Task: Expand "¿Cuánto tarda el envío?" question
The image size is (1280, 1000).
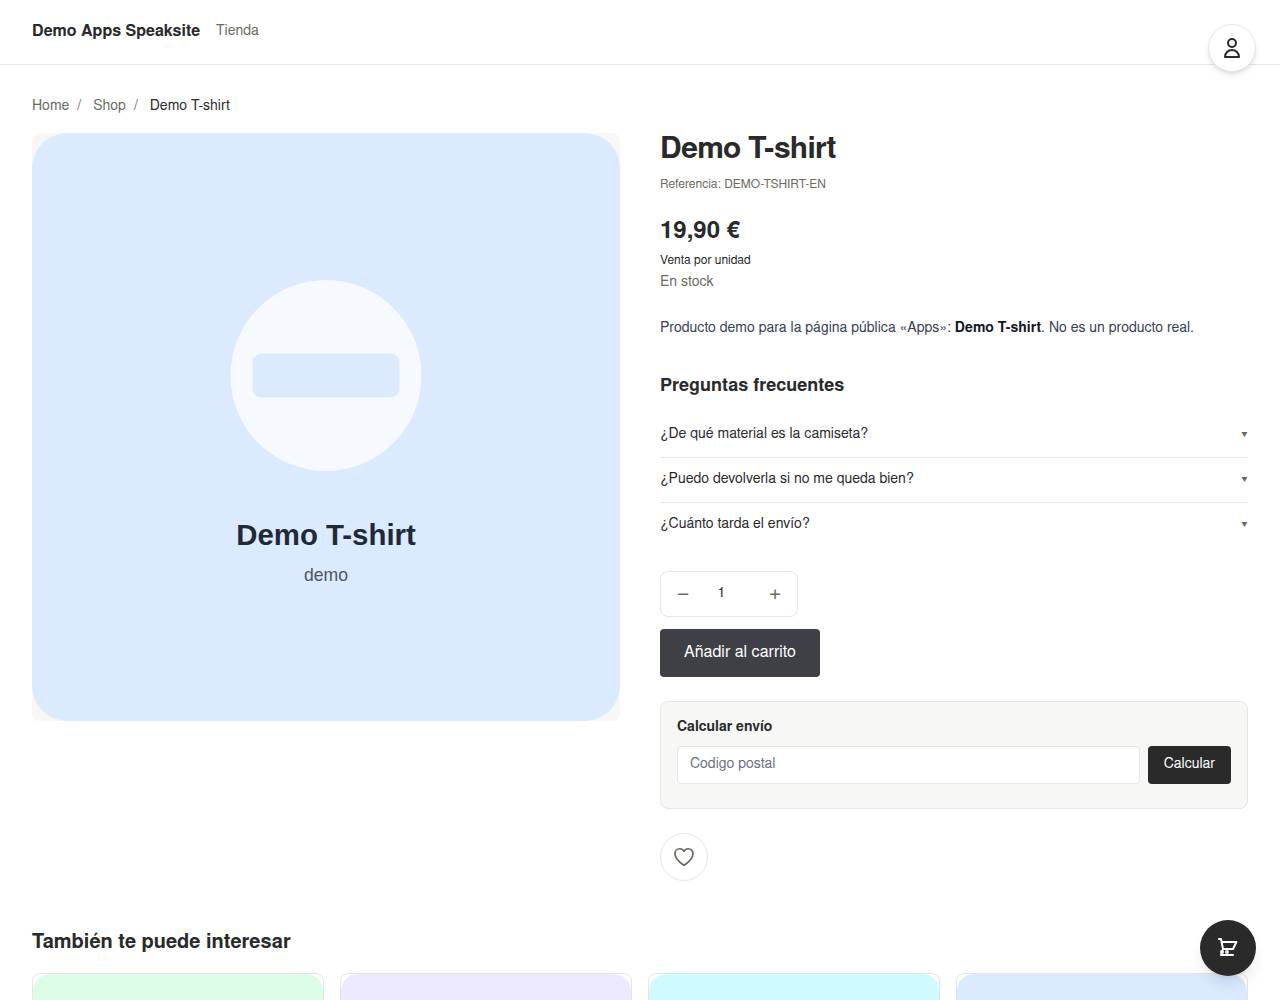Action: (x=954, y=523)
